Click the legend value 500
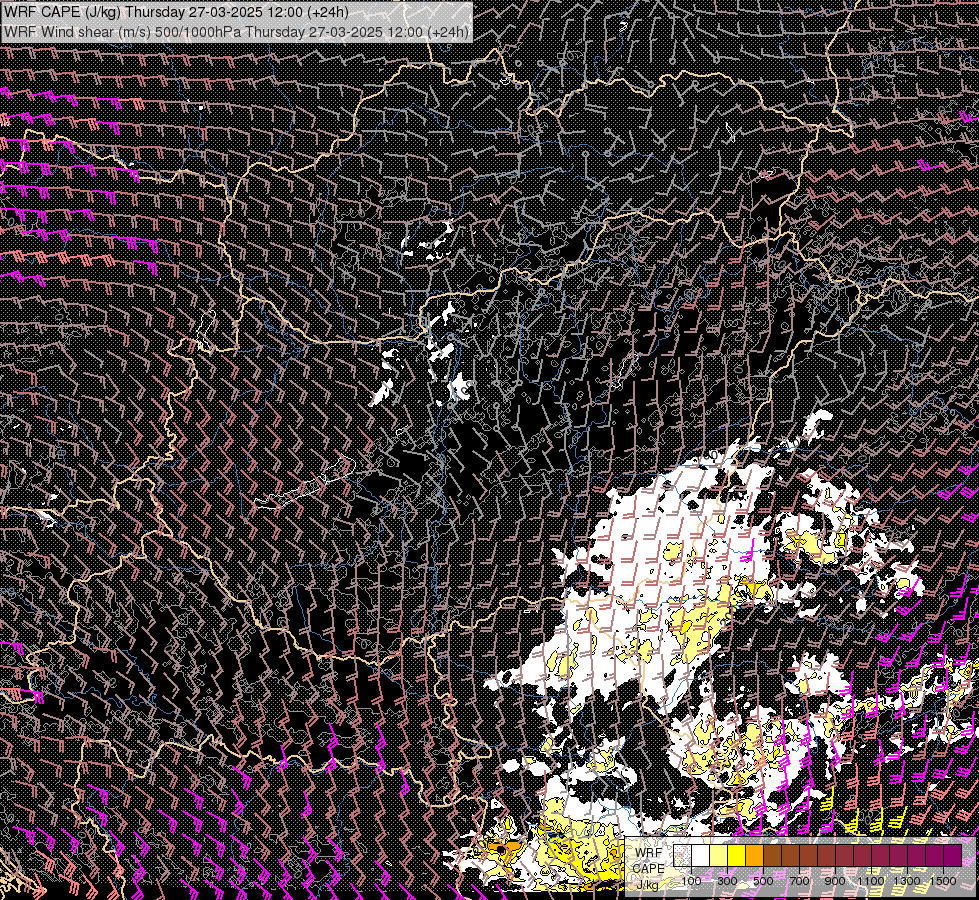Screen dimensions: 979x900 pos(763,881)
